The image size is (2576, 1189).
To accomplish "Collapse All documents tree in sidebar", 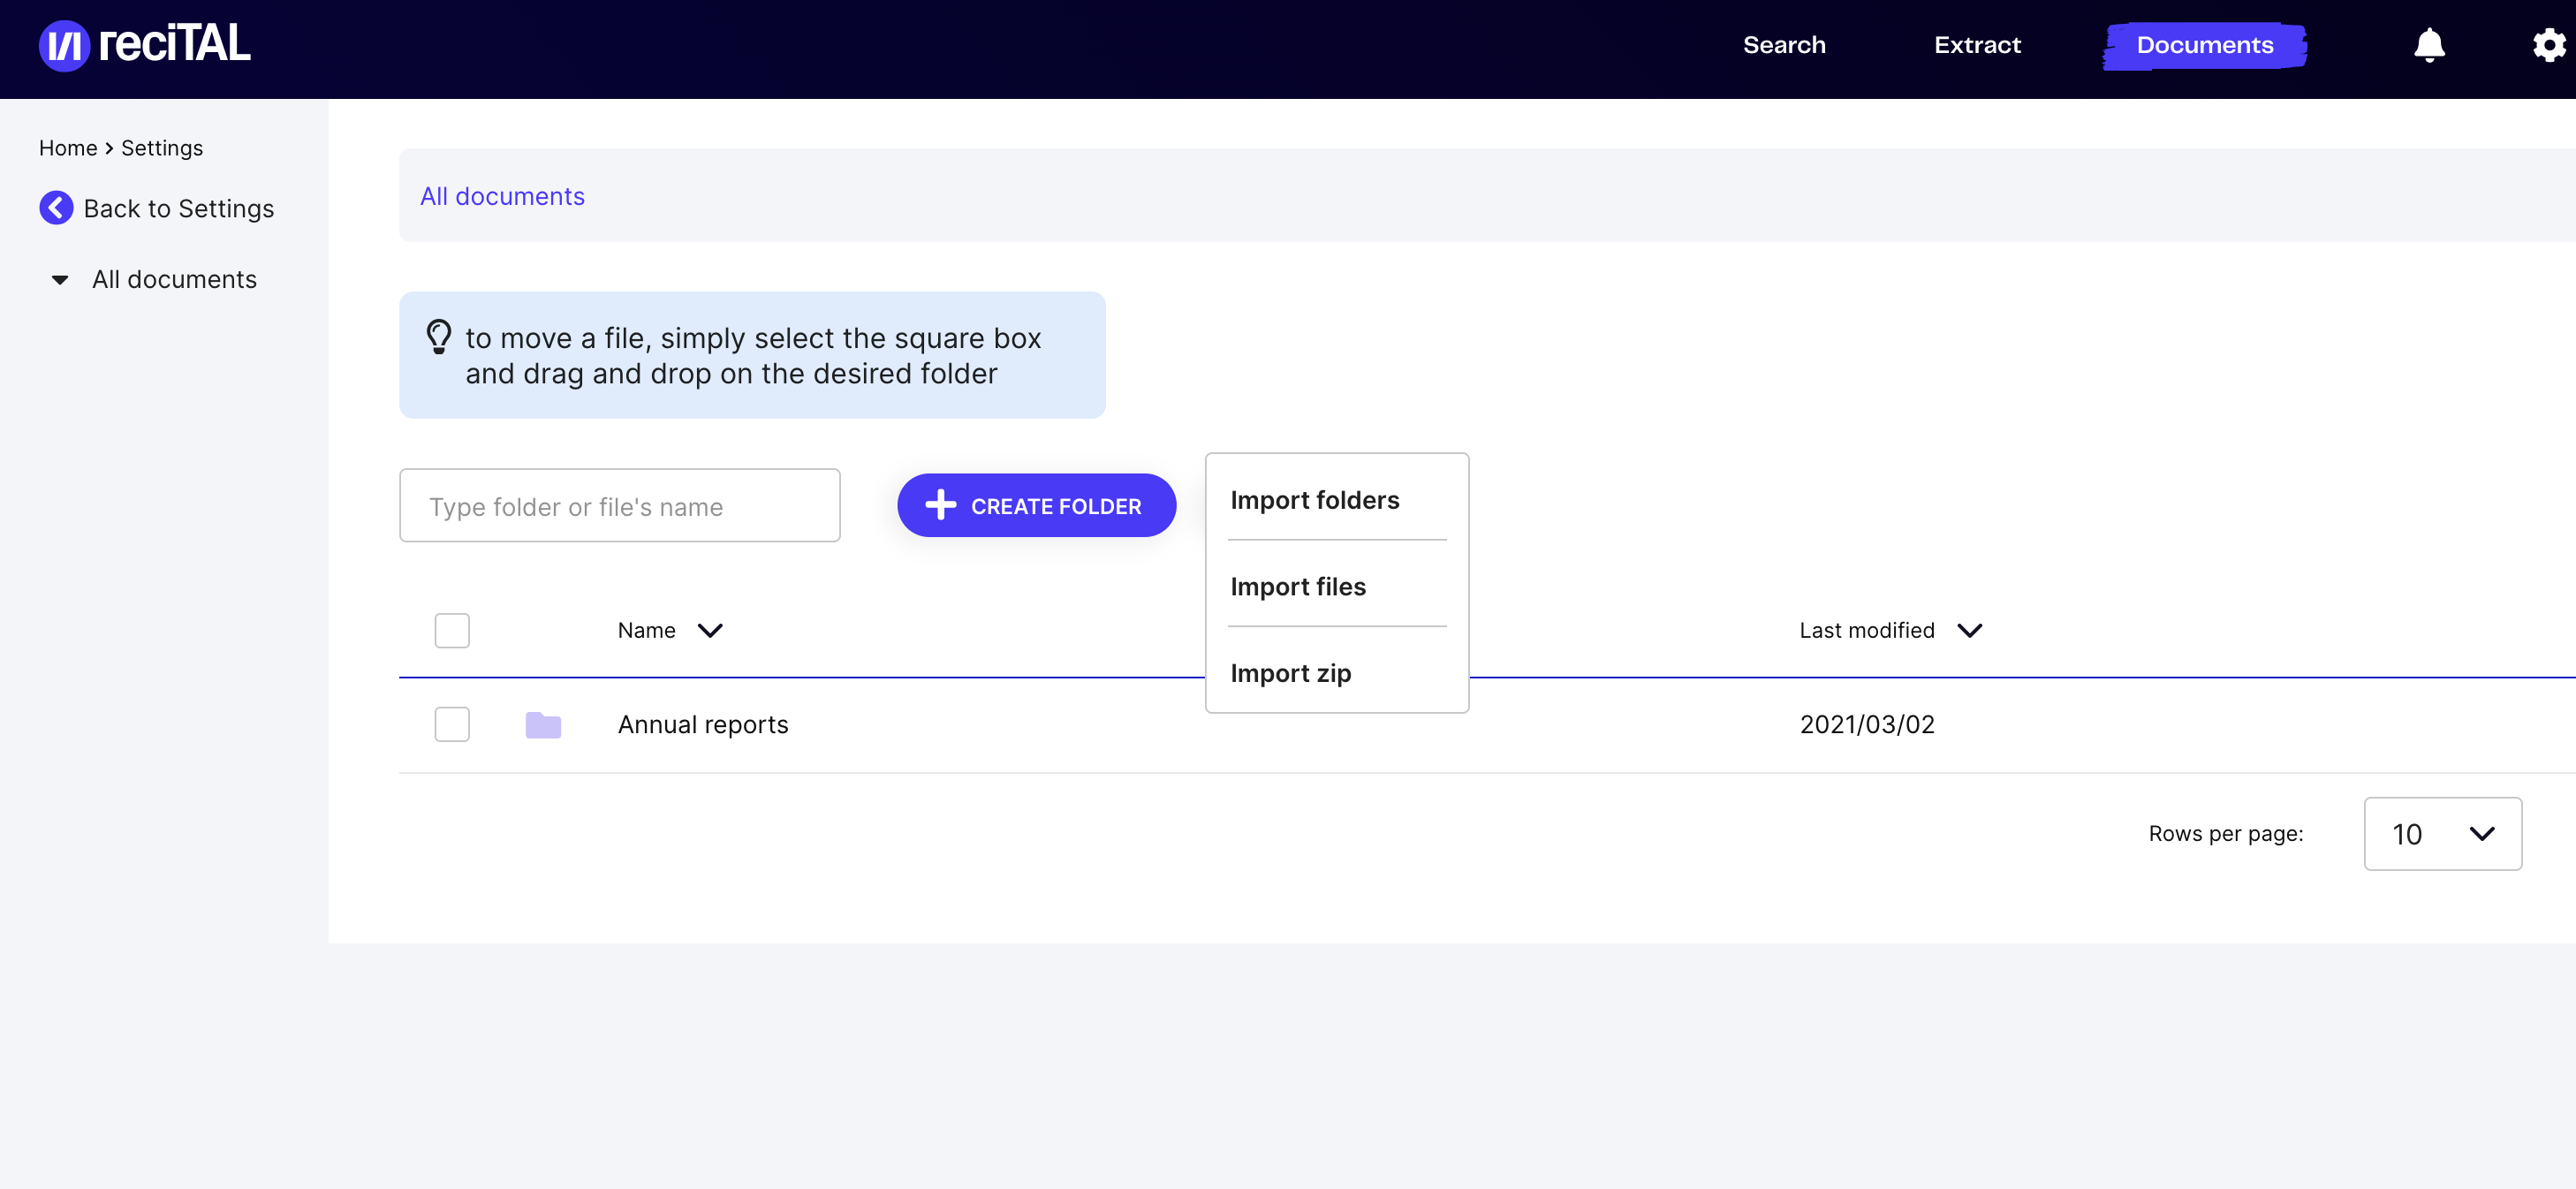I will (60, 280).
